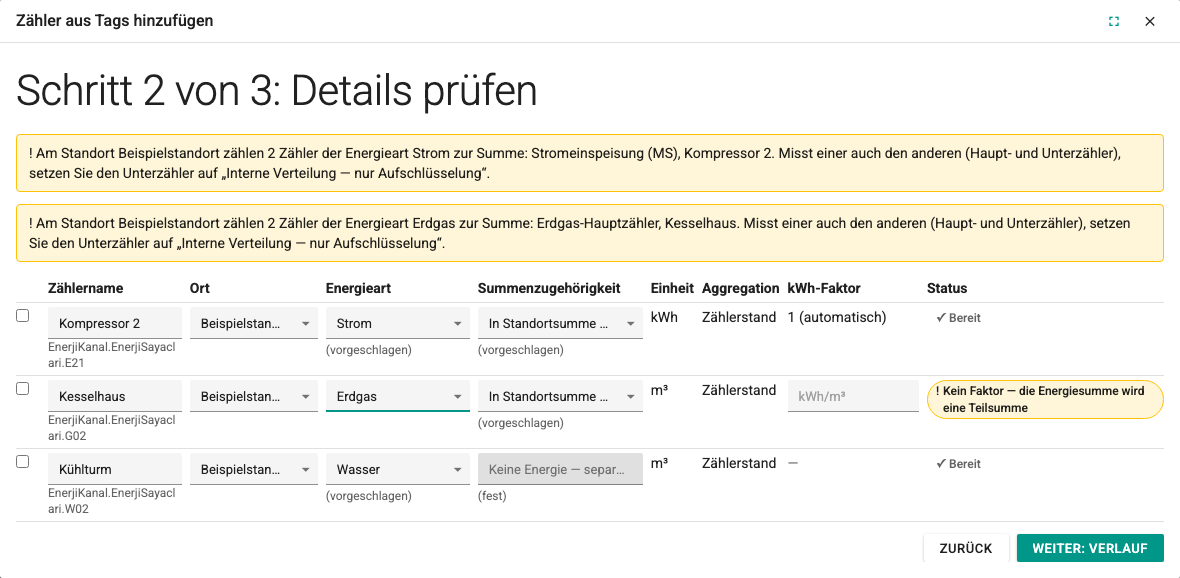Focus the kWh/m³ factor input
1180x578 pixels.
pyautogui.click(x=853, y=396)
